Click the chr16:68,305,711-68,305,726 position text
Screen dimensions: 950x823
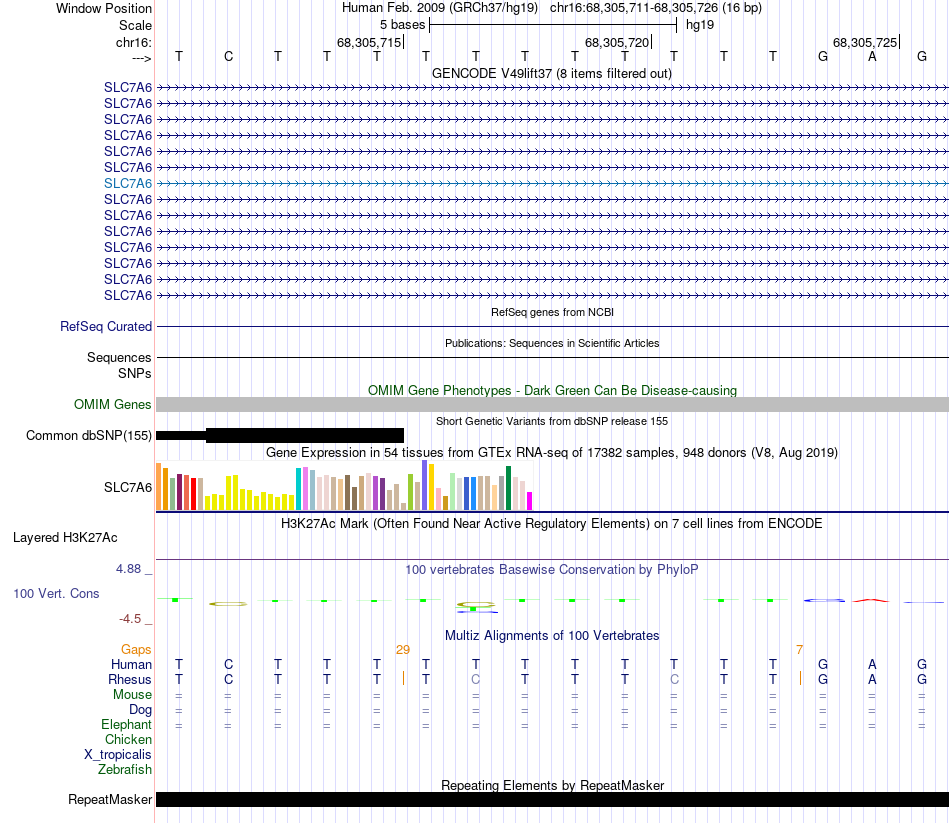click(x=634, y=8)
